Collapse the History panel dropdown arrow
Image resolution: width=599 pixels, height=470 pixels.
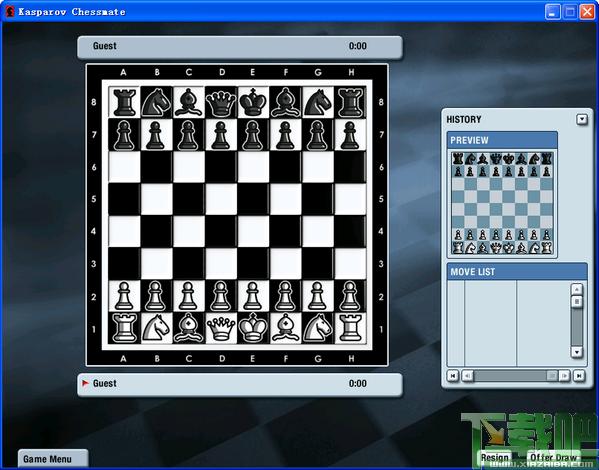pos(581,120)
